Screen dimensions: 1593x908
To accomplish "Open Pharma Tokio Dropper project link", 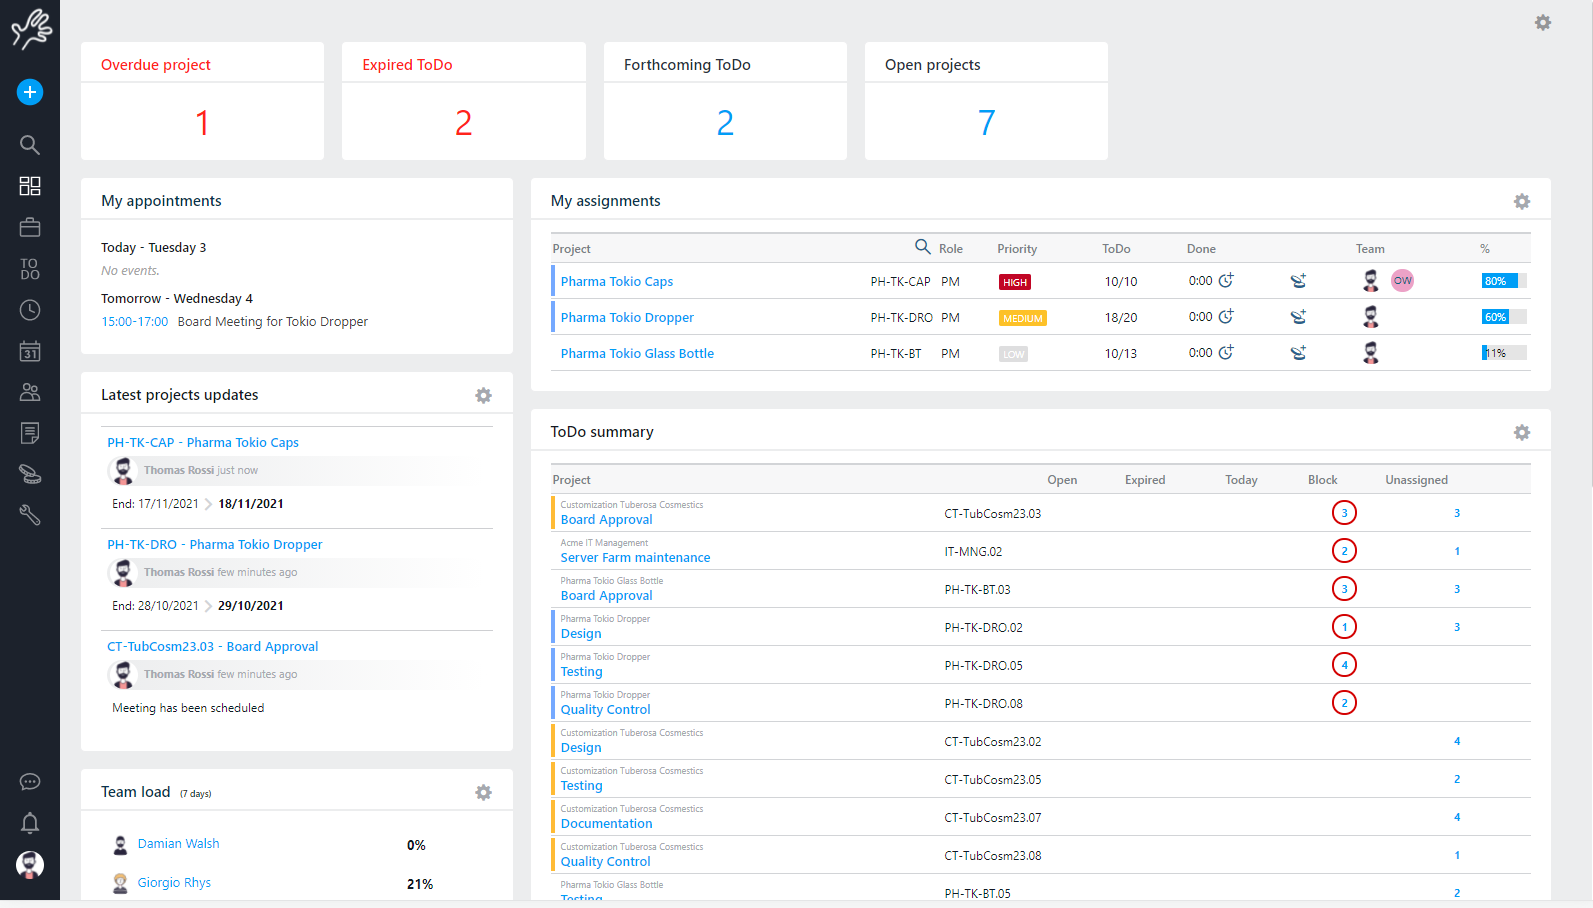I will coord(627,318).
